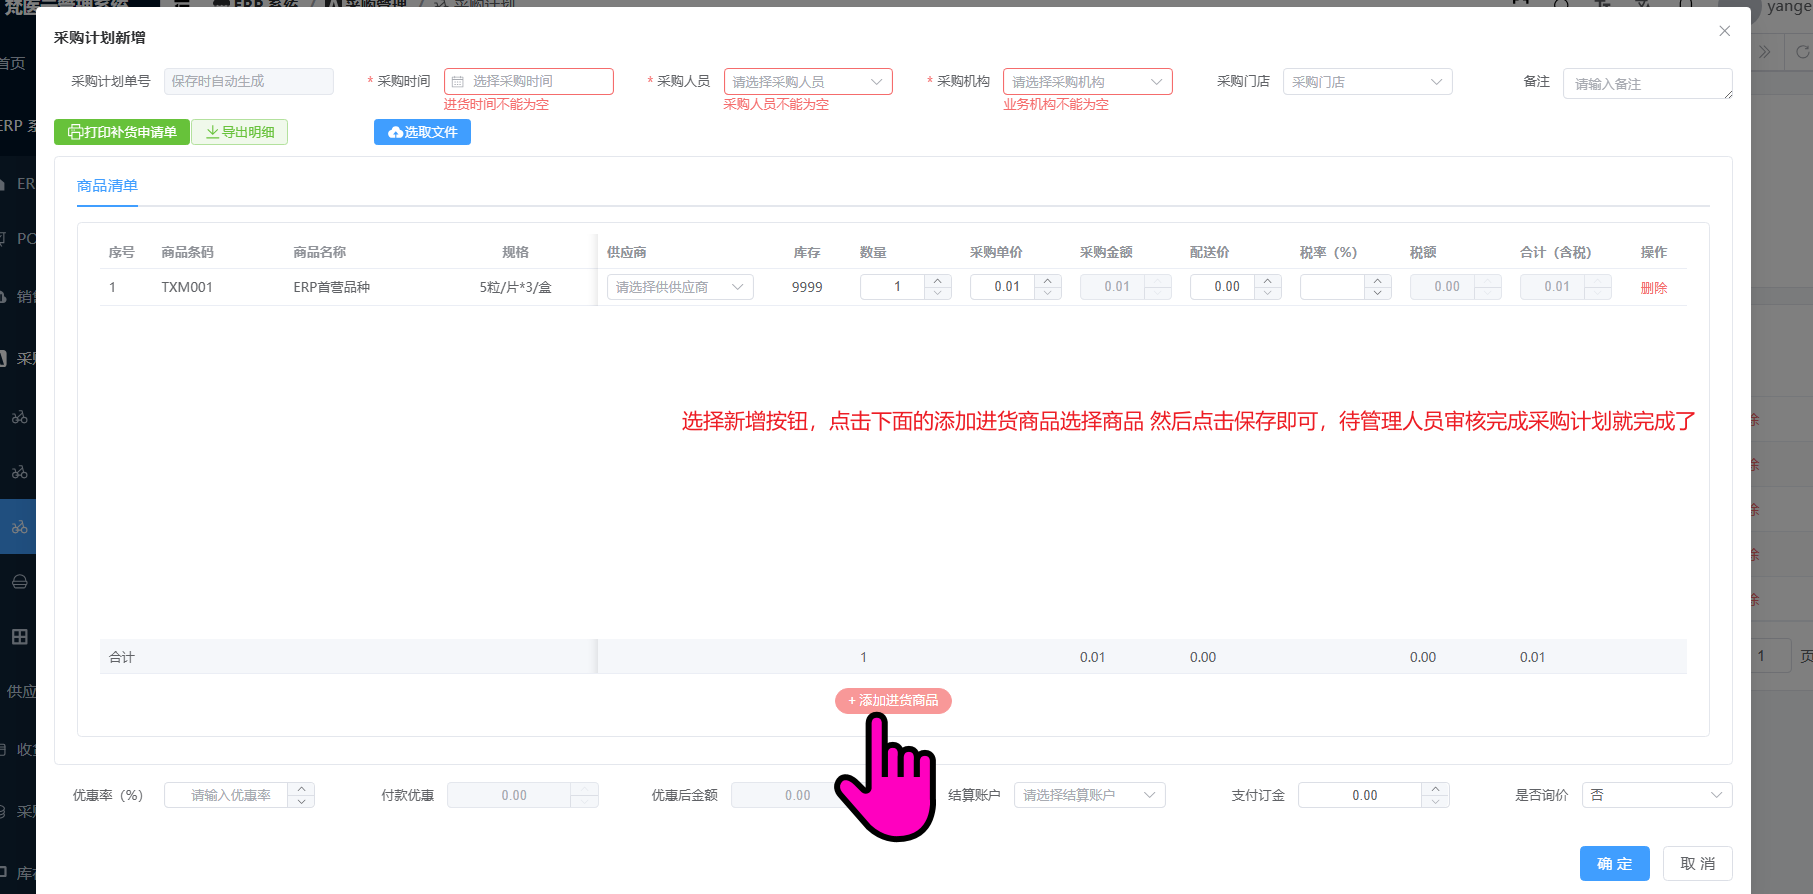Increase 配送价 with the up stepper arrow
The height and width of the screenshot is (894, 1813).
(x=1268, y=281)
